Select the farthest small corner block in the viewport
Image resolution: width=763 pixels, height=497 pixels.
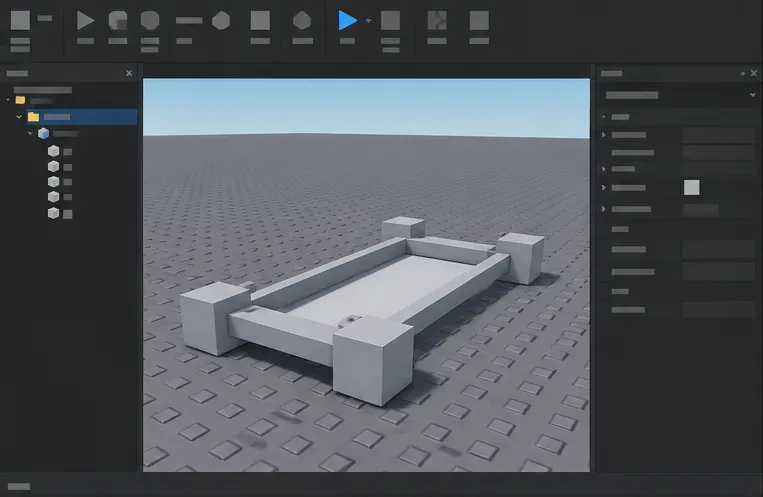pyautogui.click(x=403, y=228)
